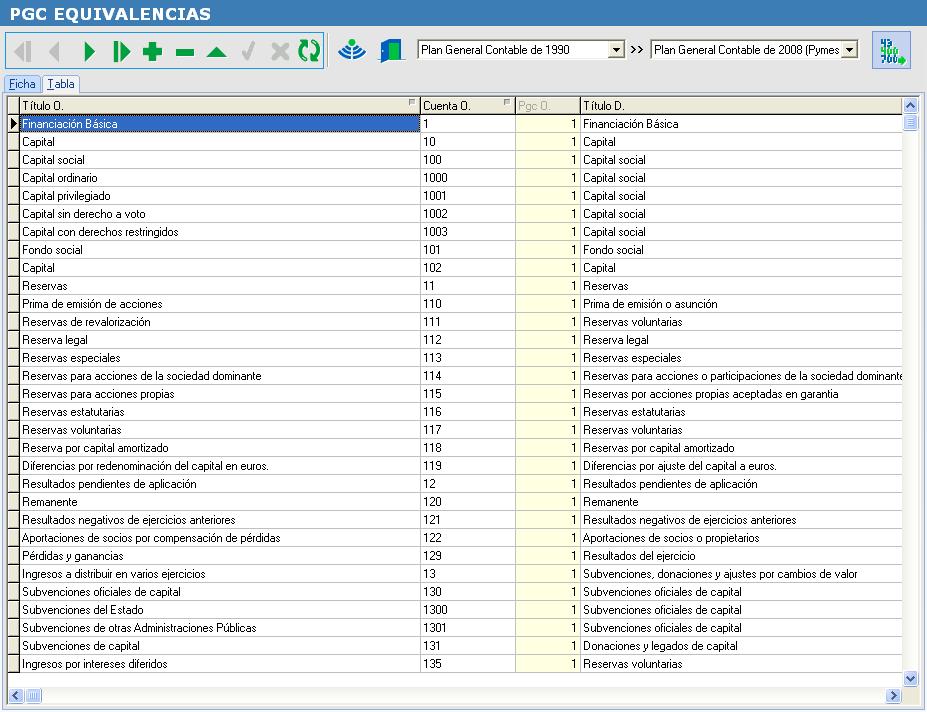Image resolution: width=927 pixels, height=712 pixels.
Task: Switch to the Ficha tab
Action: [22, 84]
